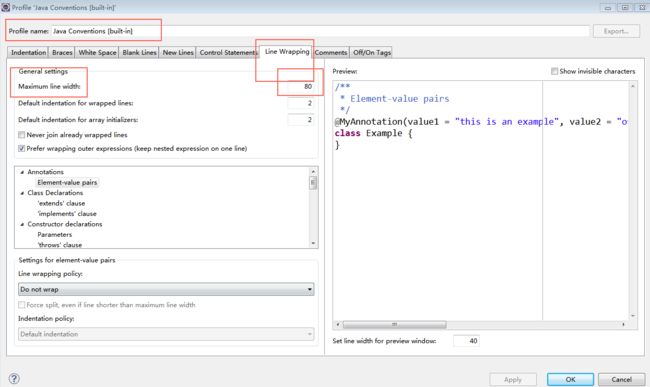Click the help question mark icon
This screenshot has height=387, width=650.
pos(14,378)
